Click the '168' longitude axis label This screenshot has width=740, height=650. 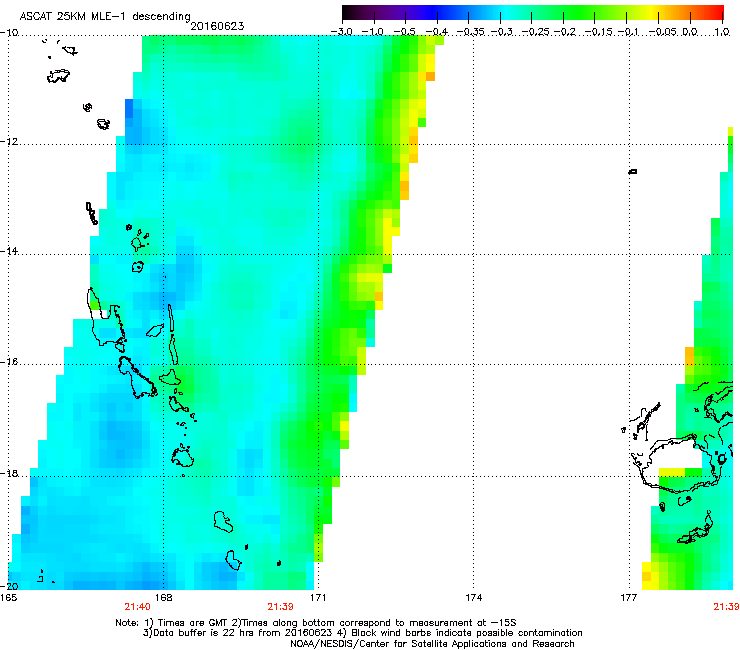pos(163,598)
